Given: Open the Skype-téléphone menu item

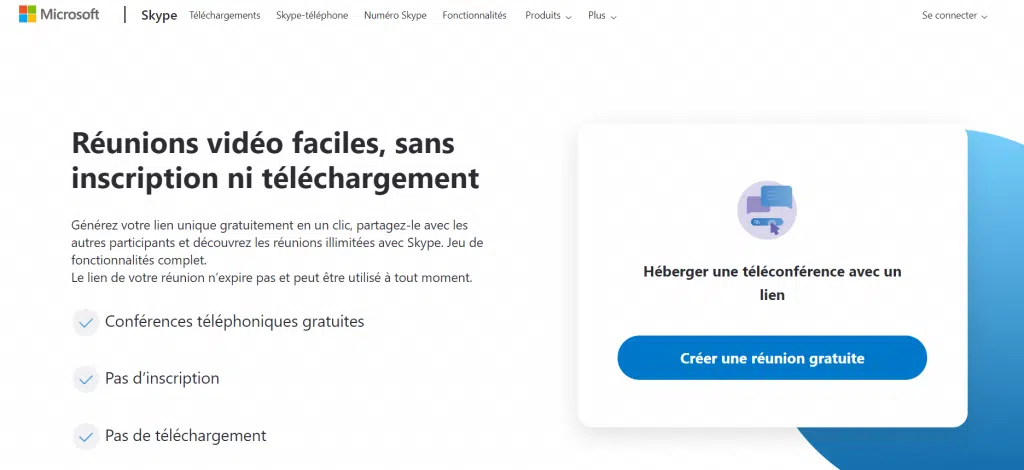Looking at the screenshot, I should tap(312, 16).
